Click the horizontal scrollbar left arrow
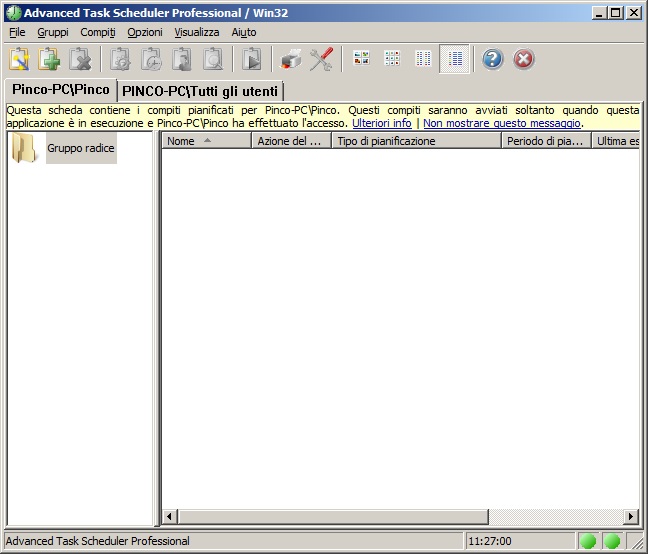Image resolution: width=648 pixels, height=554 pixels. (x=169, y=516)
